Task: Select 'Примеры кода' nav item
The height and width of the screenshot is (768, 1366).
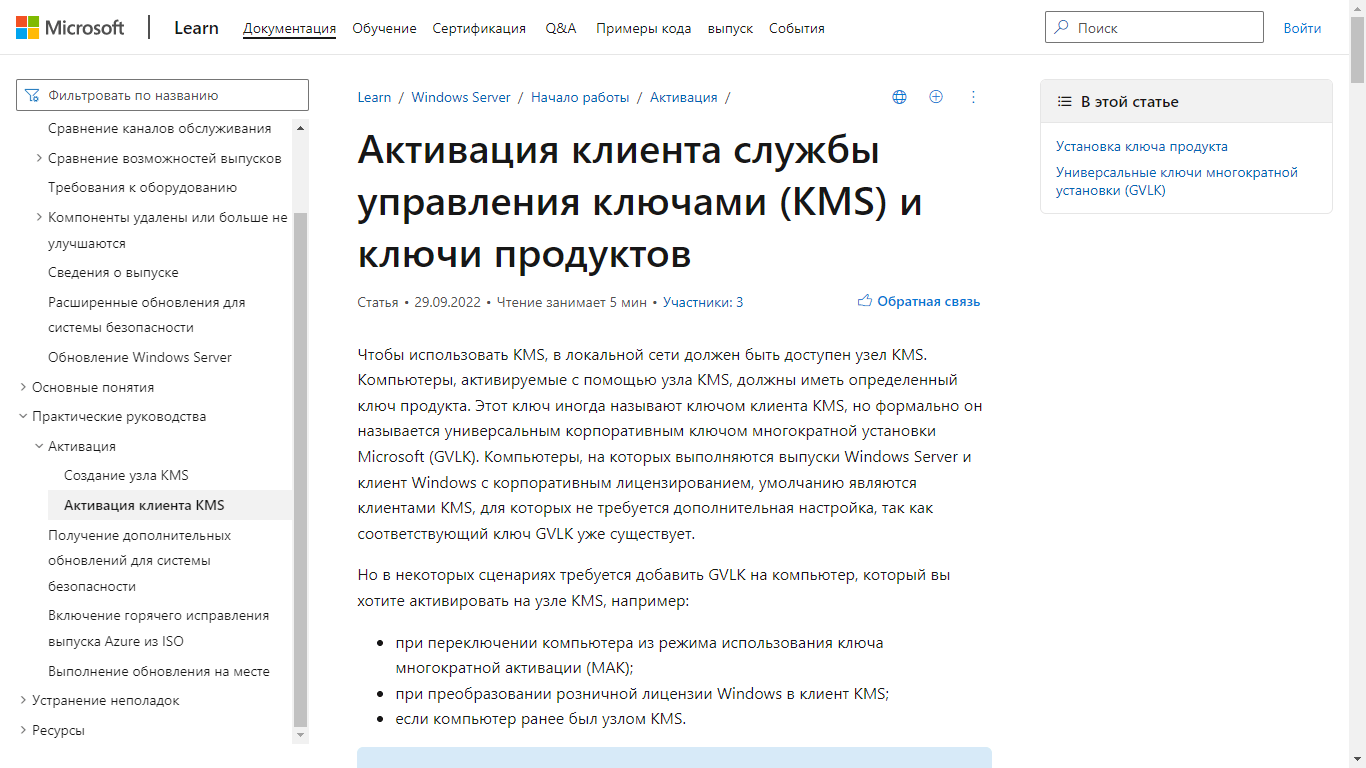Action: point(644,28)
